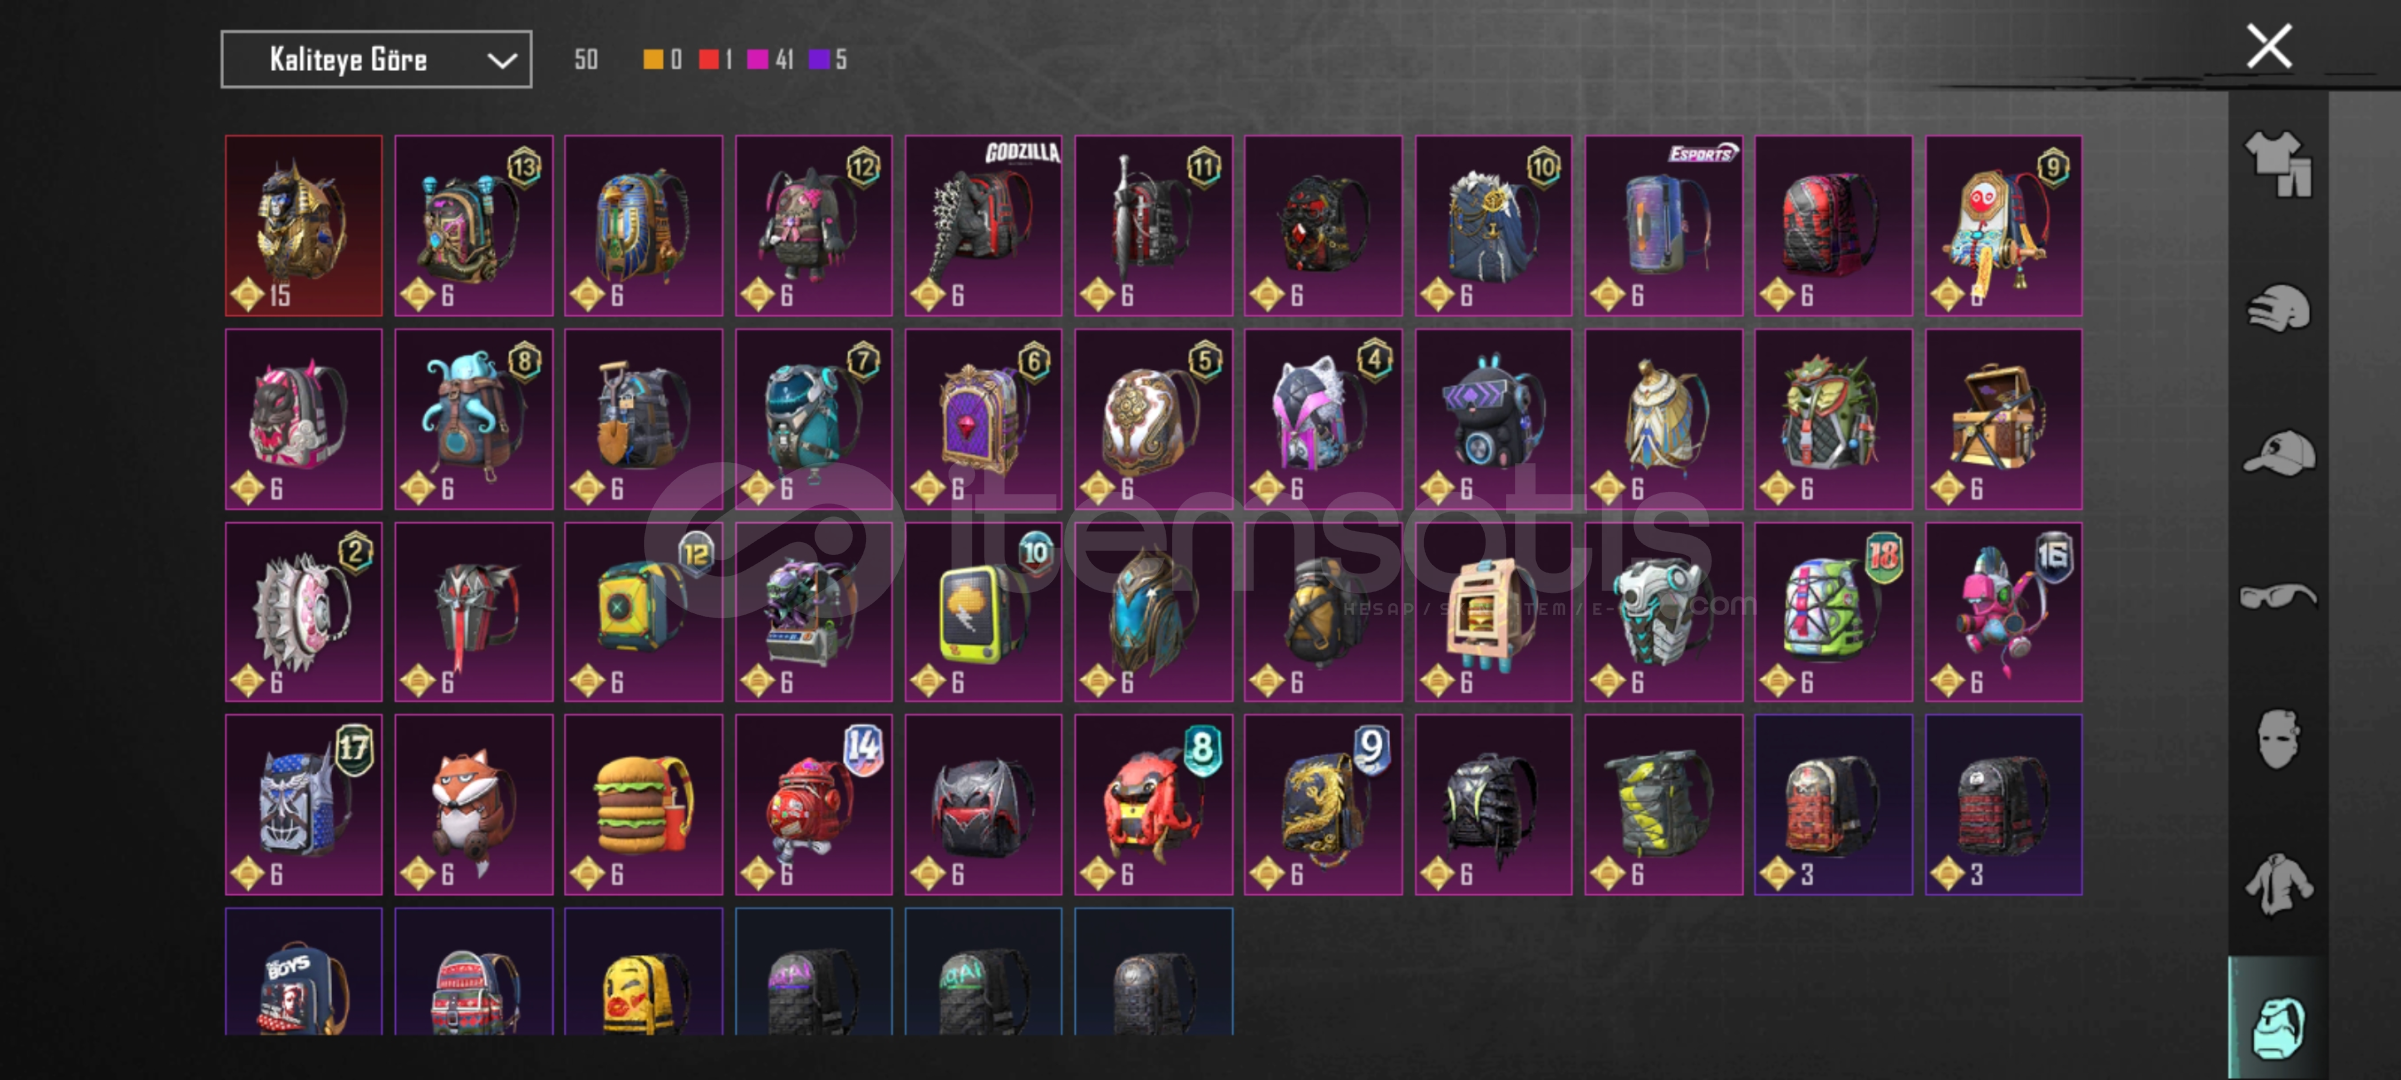The image size is (2401, 1080).
Task: Select the backpack category in sidebar
Action: 2279,1026
